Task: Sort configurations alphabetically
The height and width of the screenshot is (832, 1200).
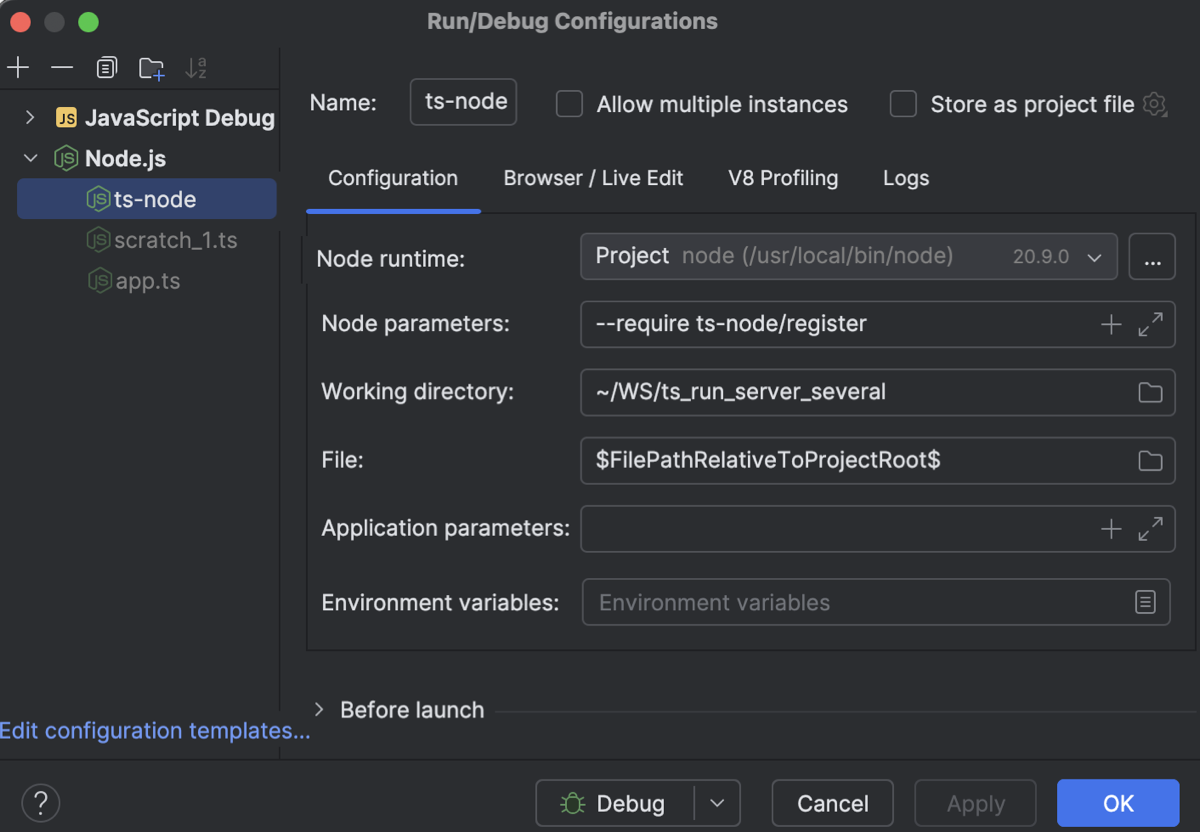Action: click(196, 68)
